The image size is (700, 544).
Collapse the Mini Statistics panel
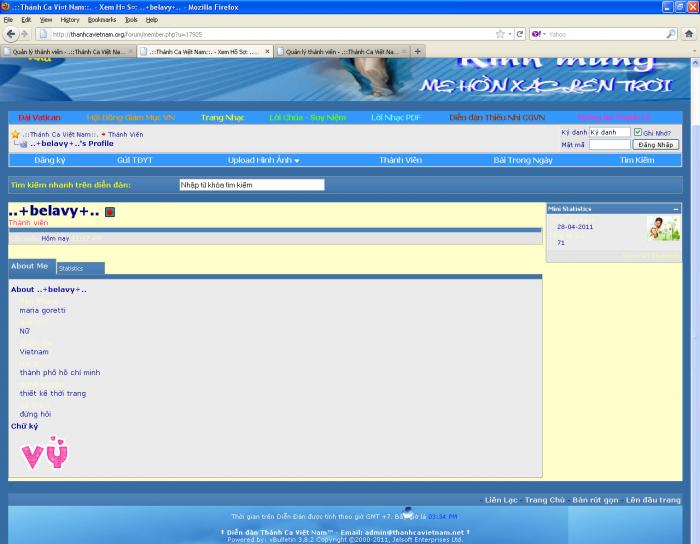click(x=675, y=209)
